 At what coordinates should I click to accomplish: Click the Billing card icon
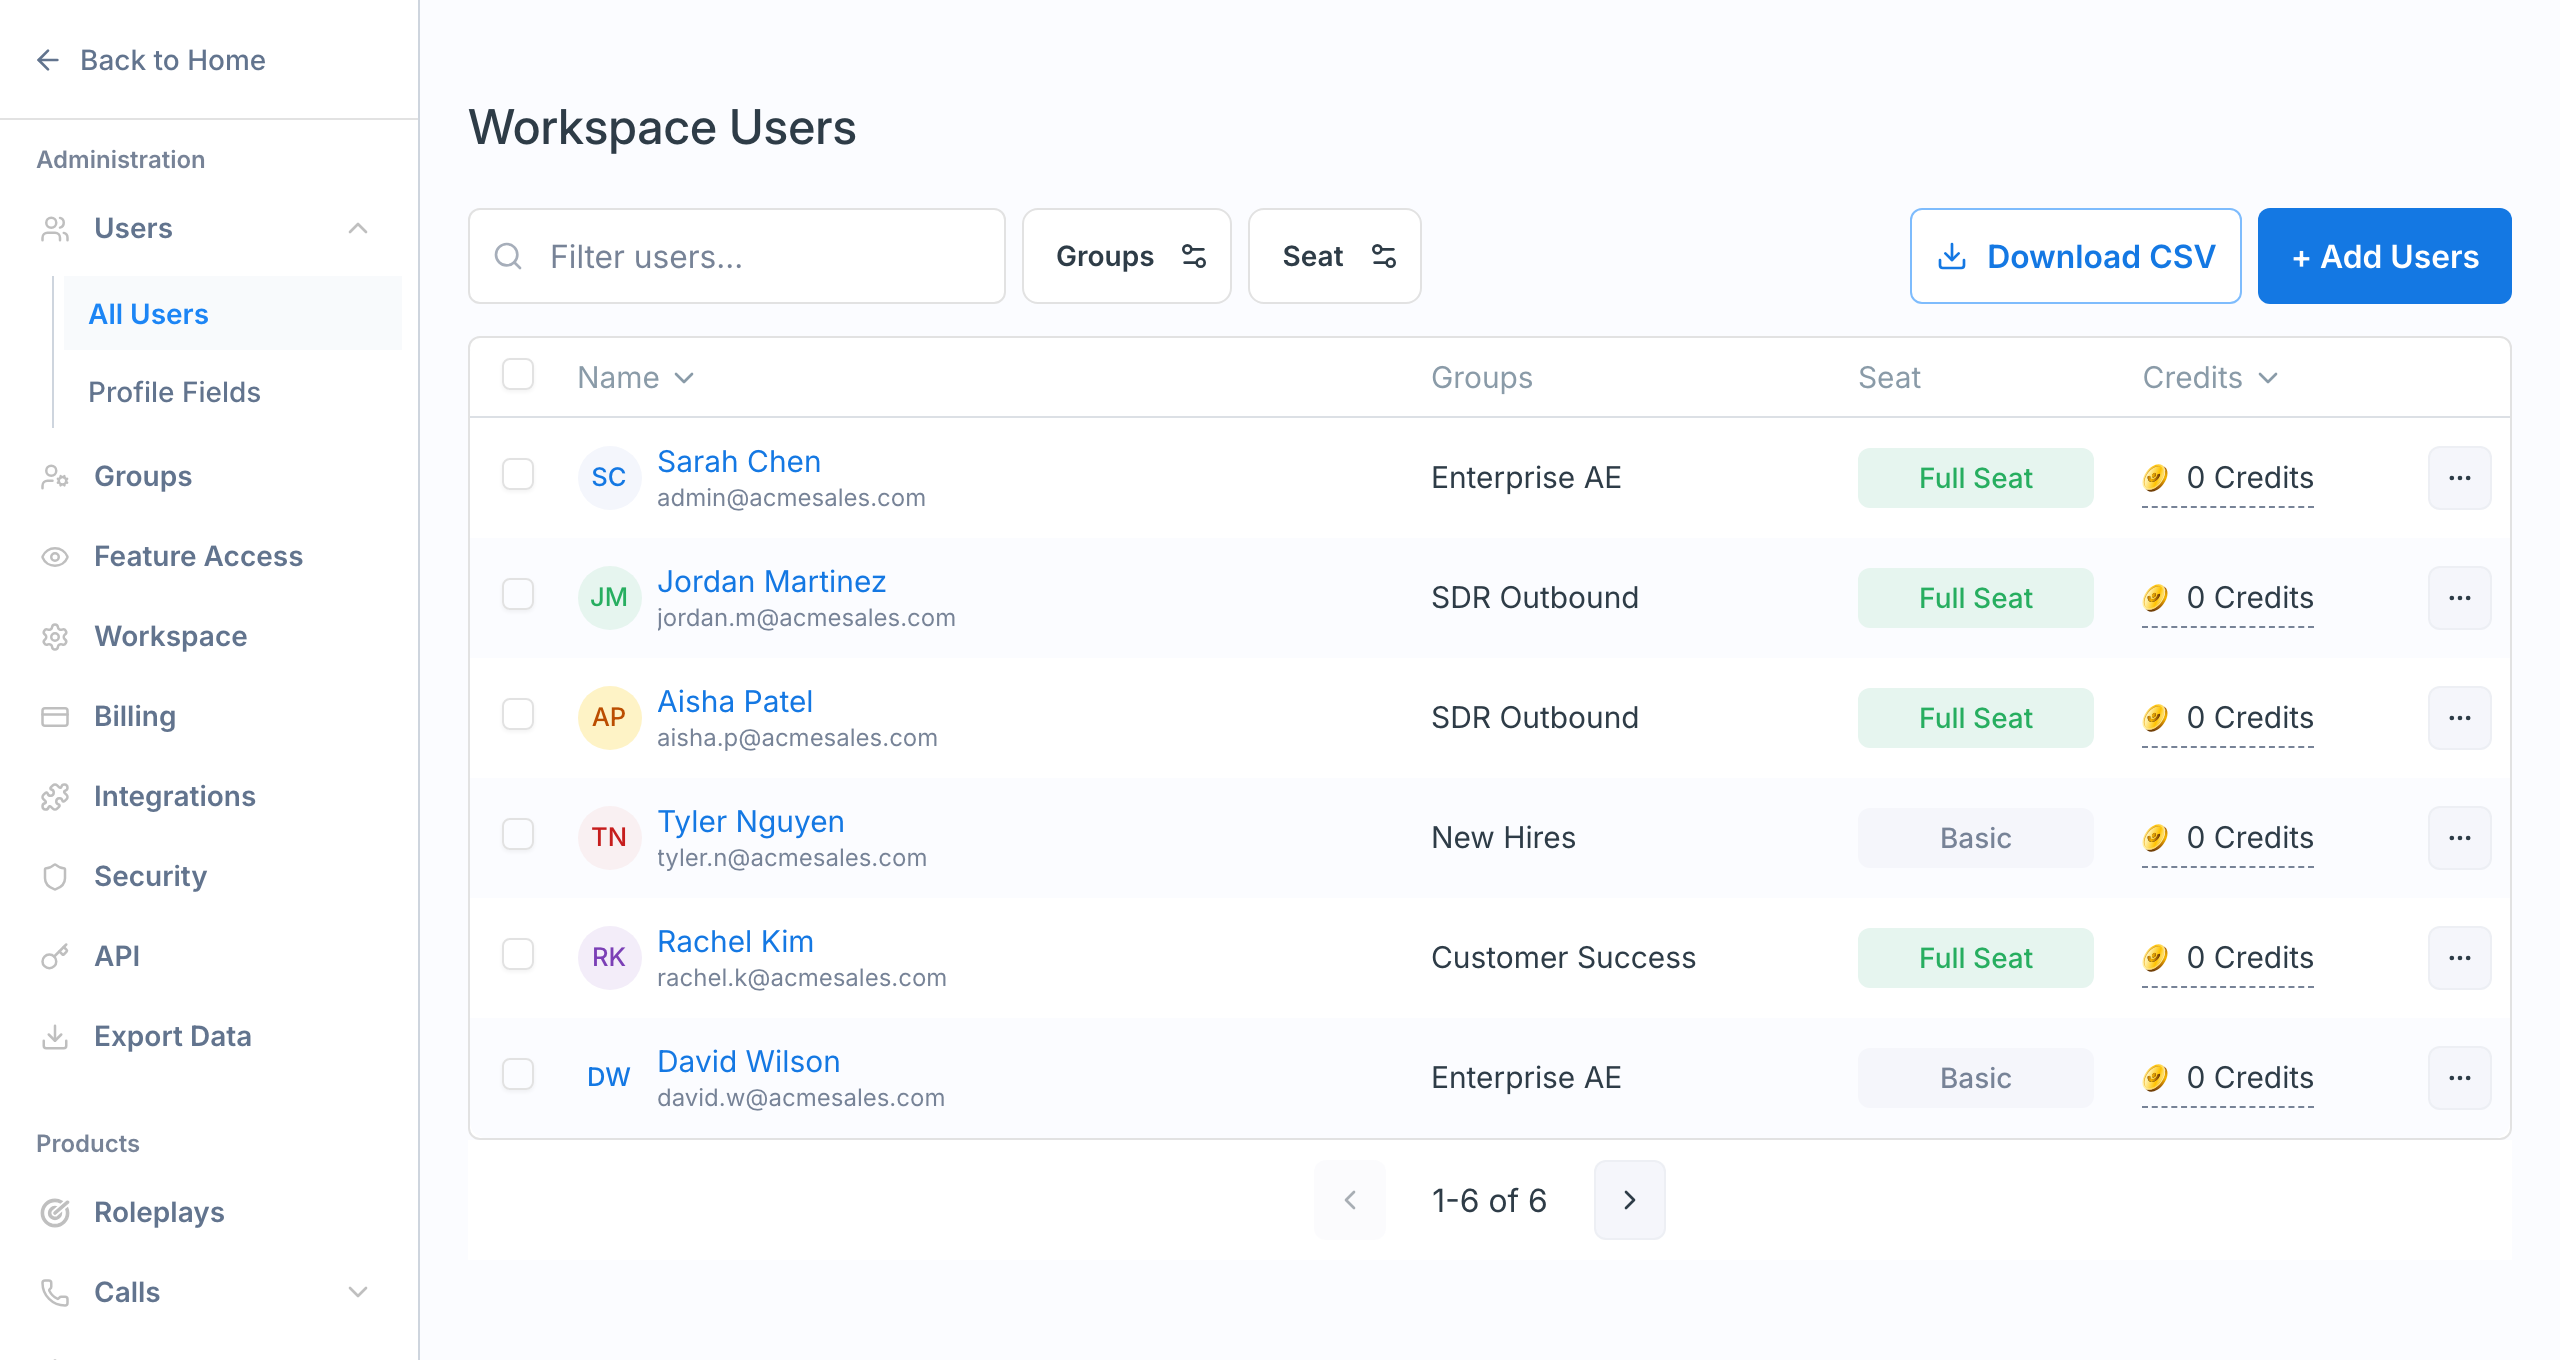(x=55, y=717)
